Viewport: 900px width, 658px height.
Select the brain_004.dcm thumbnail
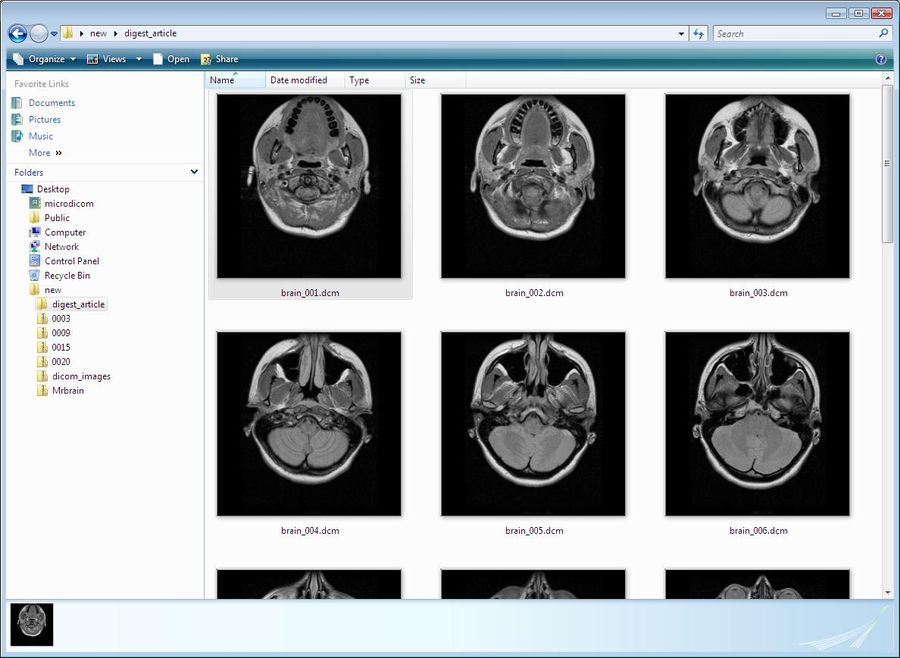pos(308,422)
